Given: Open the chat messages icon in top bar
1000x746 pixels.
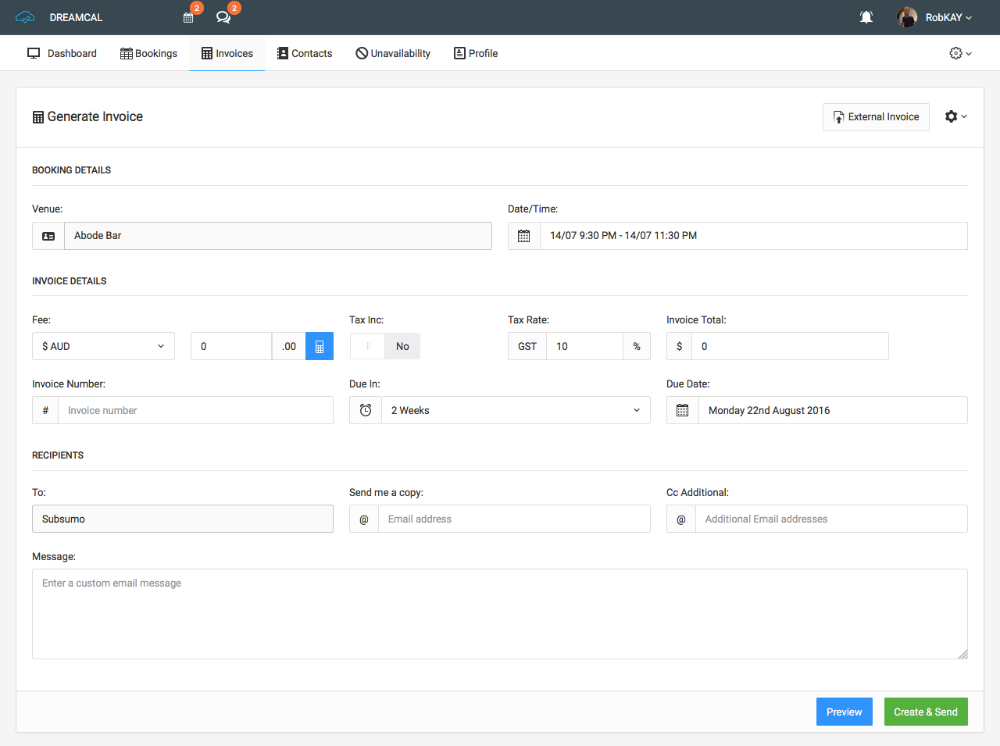Looking at the screenshot, I should (x=222, y=17).
